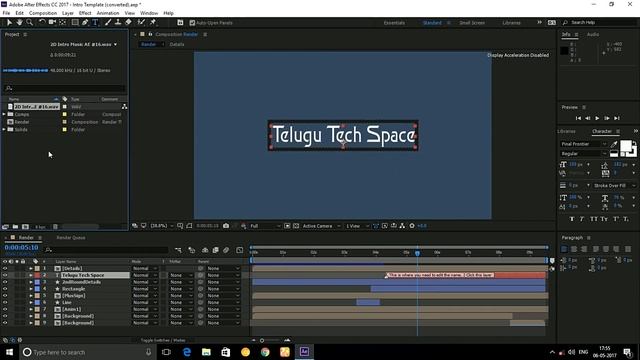Open the Stroke Over Fill dropdown
The height and width of the screenshot is (360, 640).
pyautogui.click(x=614, y=185)
